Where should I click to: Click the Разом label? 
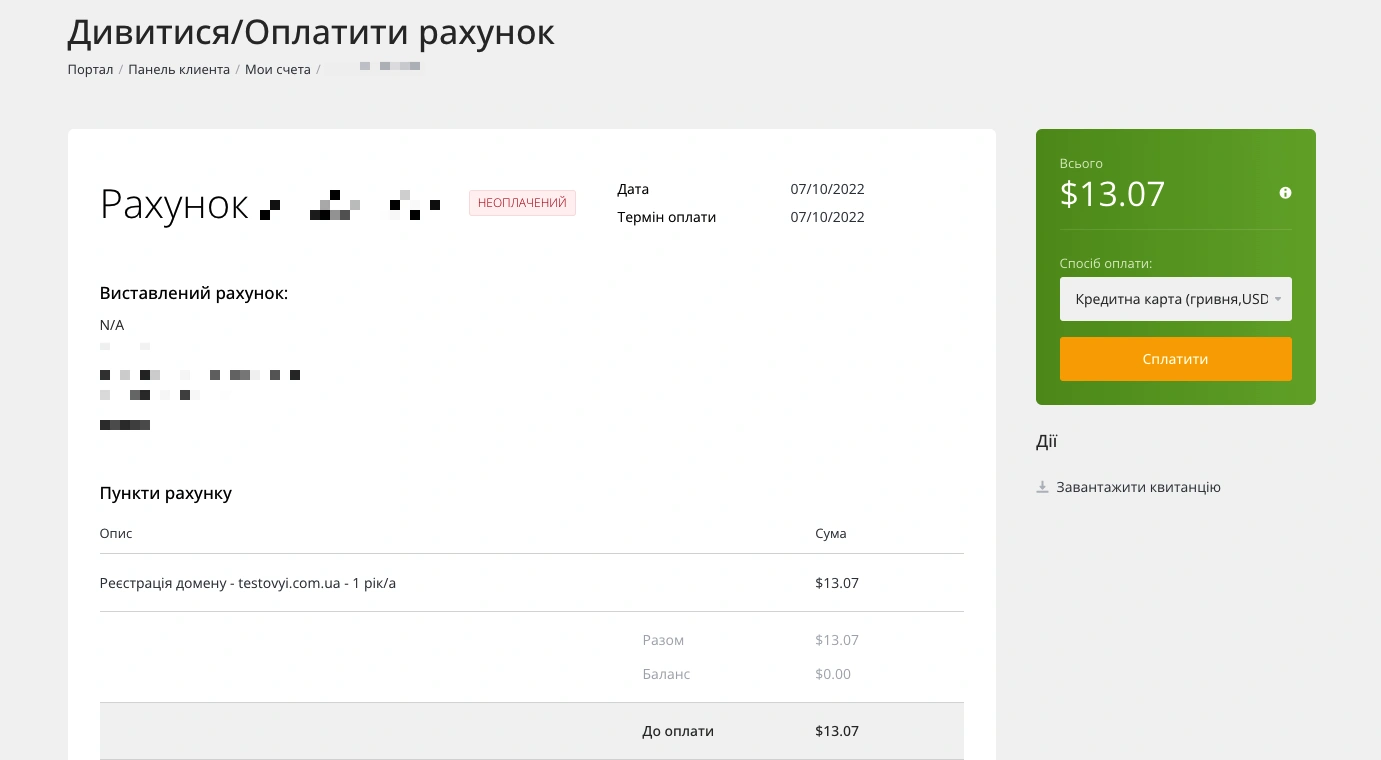tap(663, 640)
